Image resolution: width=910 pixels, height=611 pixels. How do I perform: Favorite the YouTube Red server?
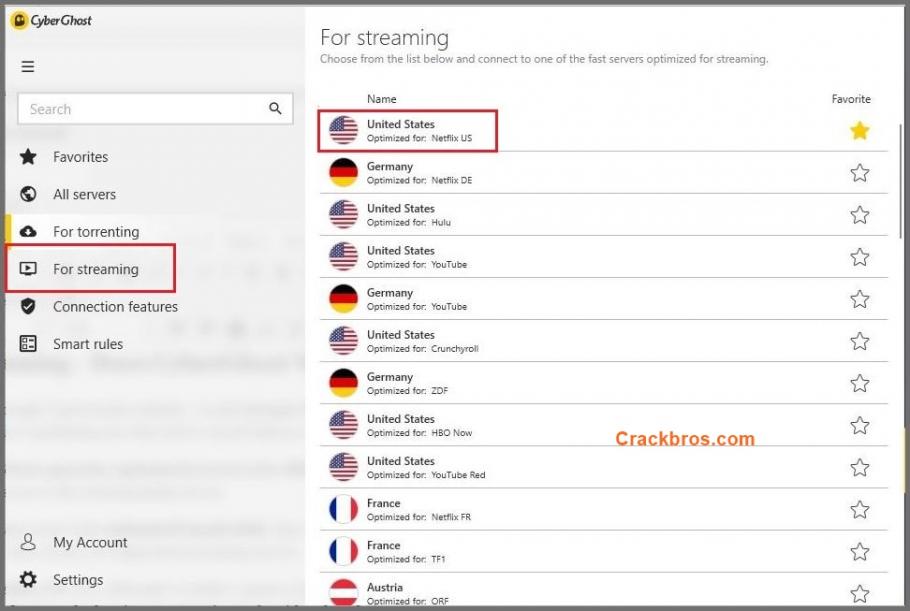[x=860, y=467]
